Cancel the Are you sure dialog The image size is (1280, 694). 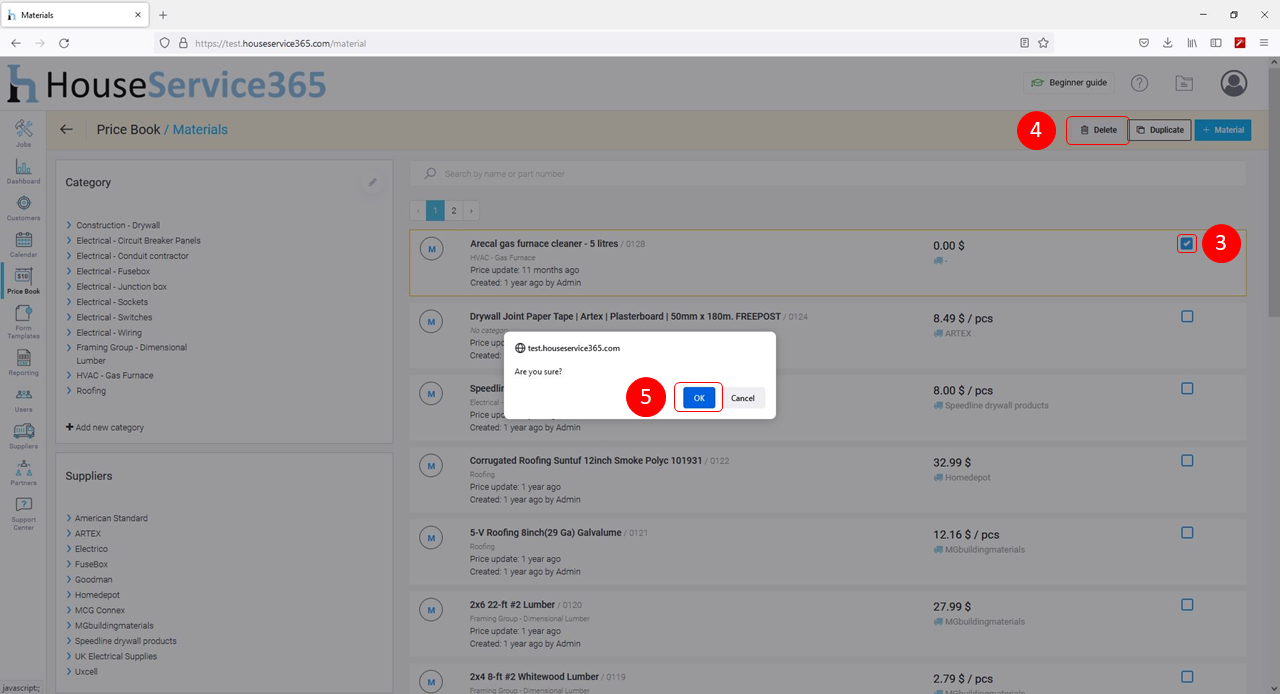coord(743,398)
